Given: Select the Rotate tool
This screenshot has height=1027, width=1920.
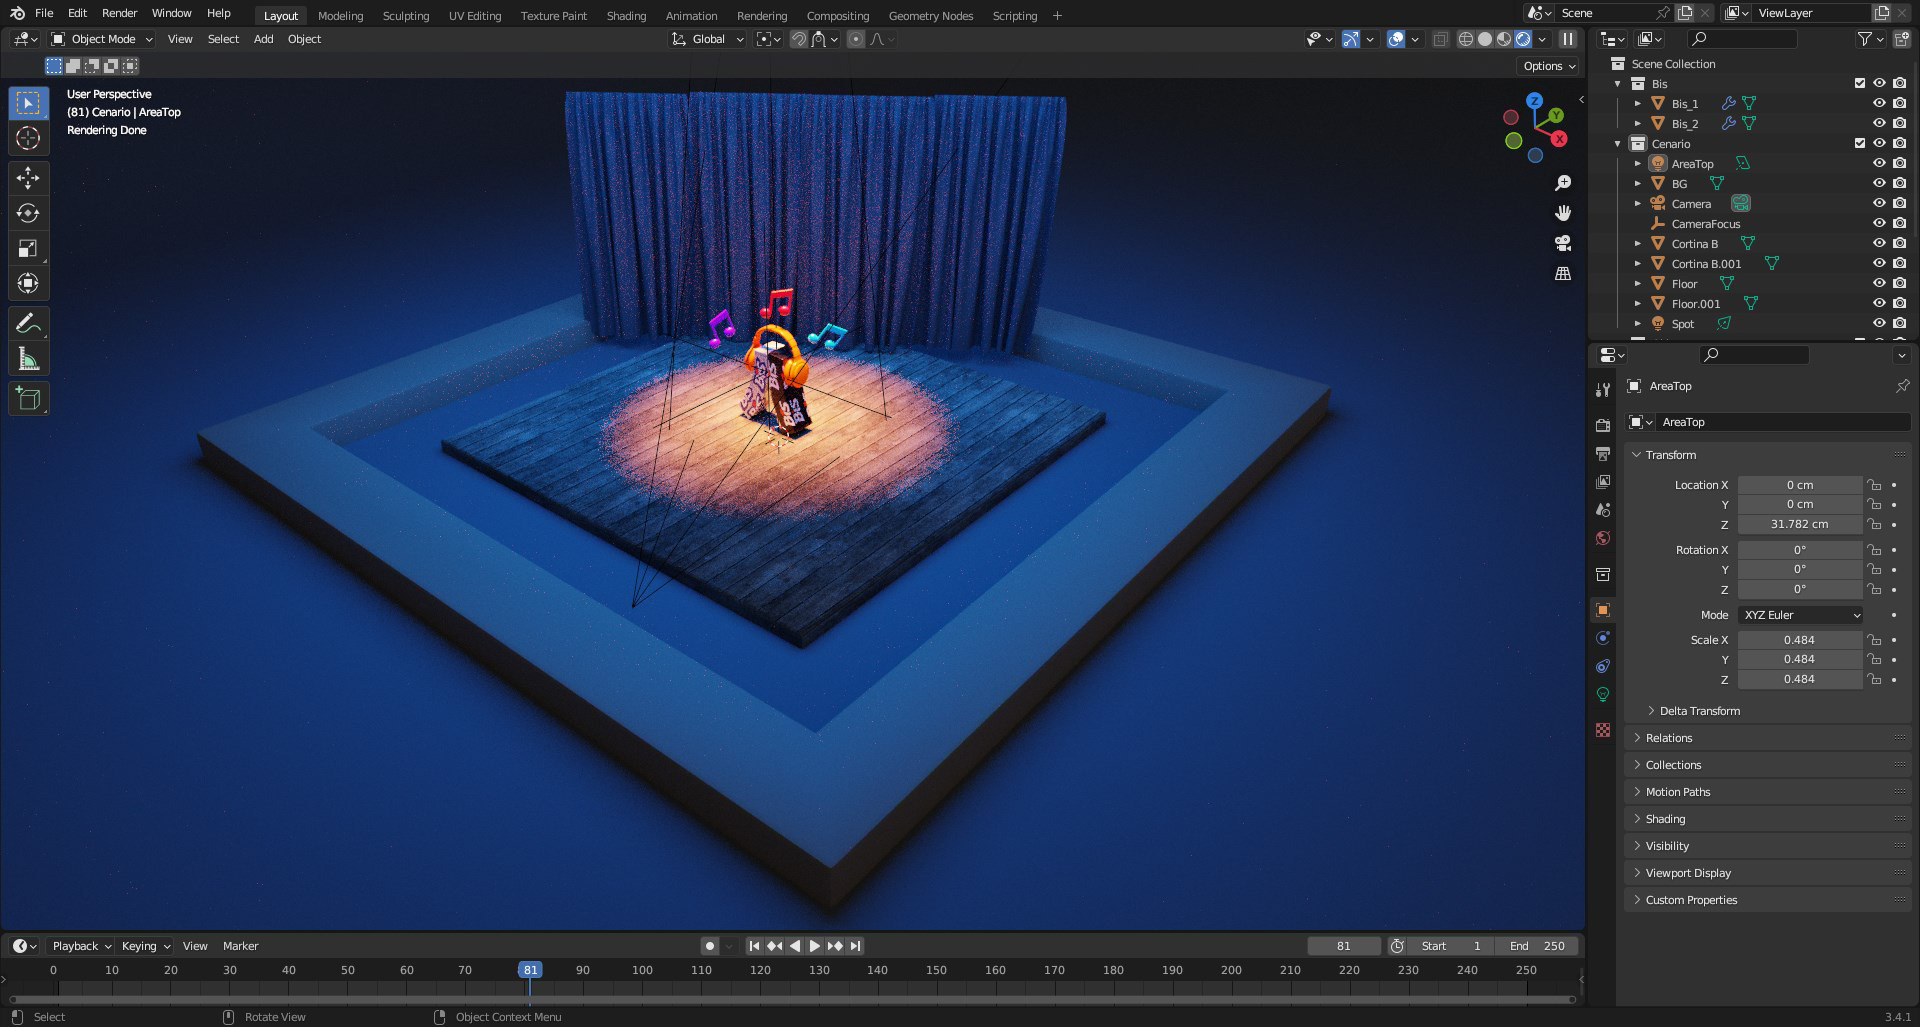Looking at the screenshot, I should pos(28,213).
